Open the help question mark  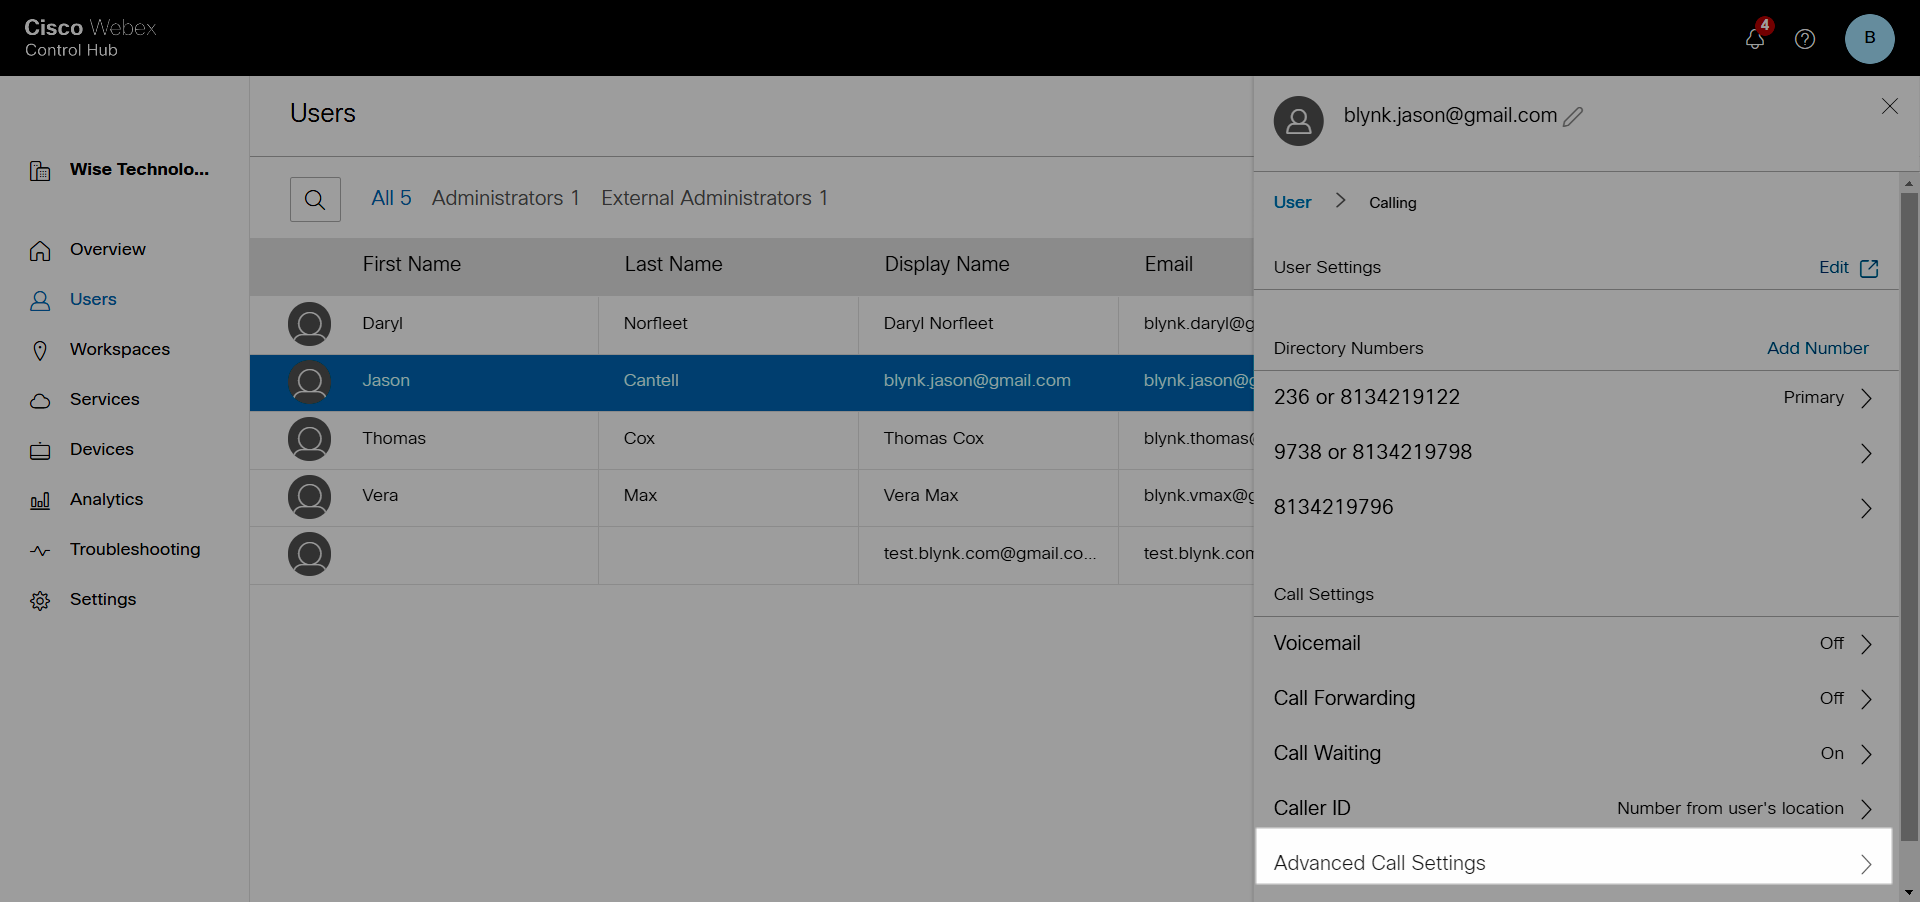1805,39
